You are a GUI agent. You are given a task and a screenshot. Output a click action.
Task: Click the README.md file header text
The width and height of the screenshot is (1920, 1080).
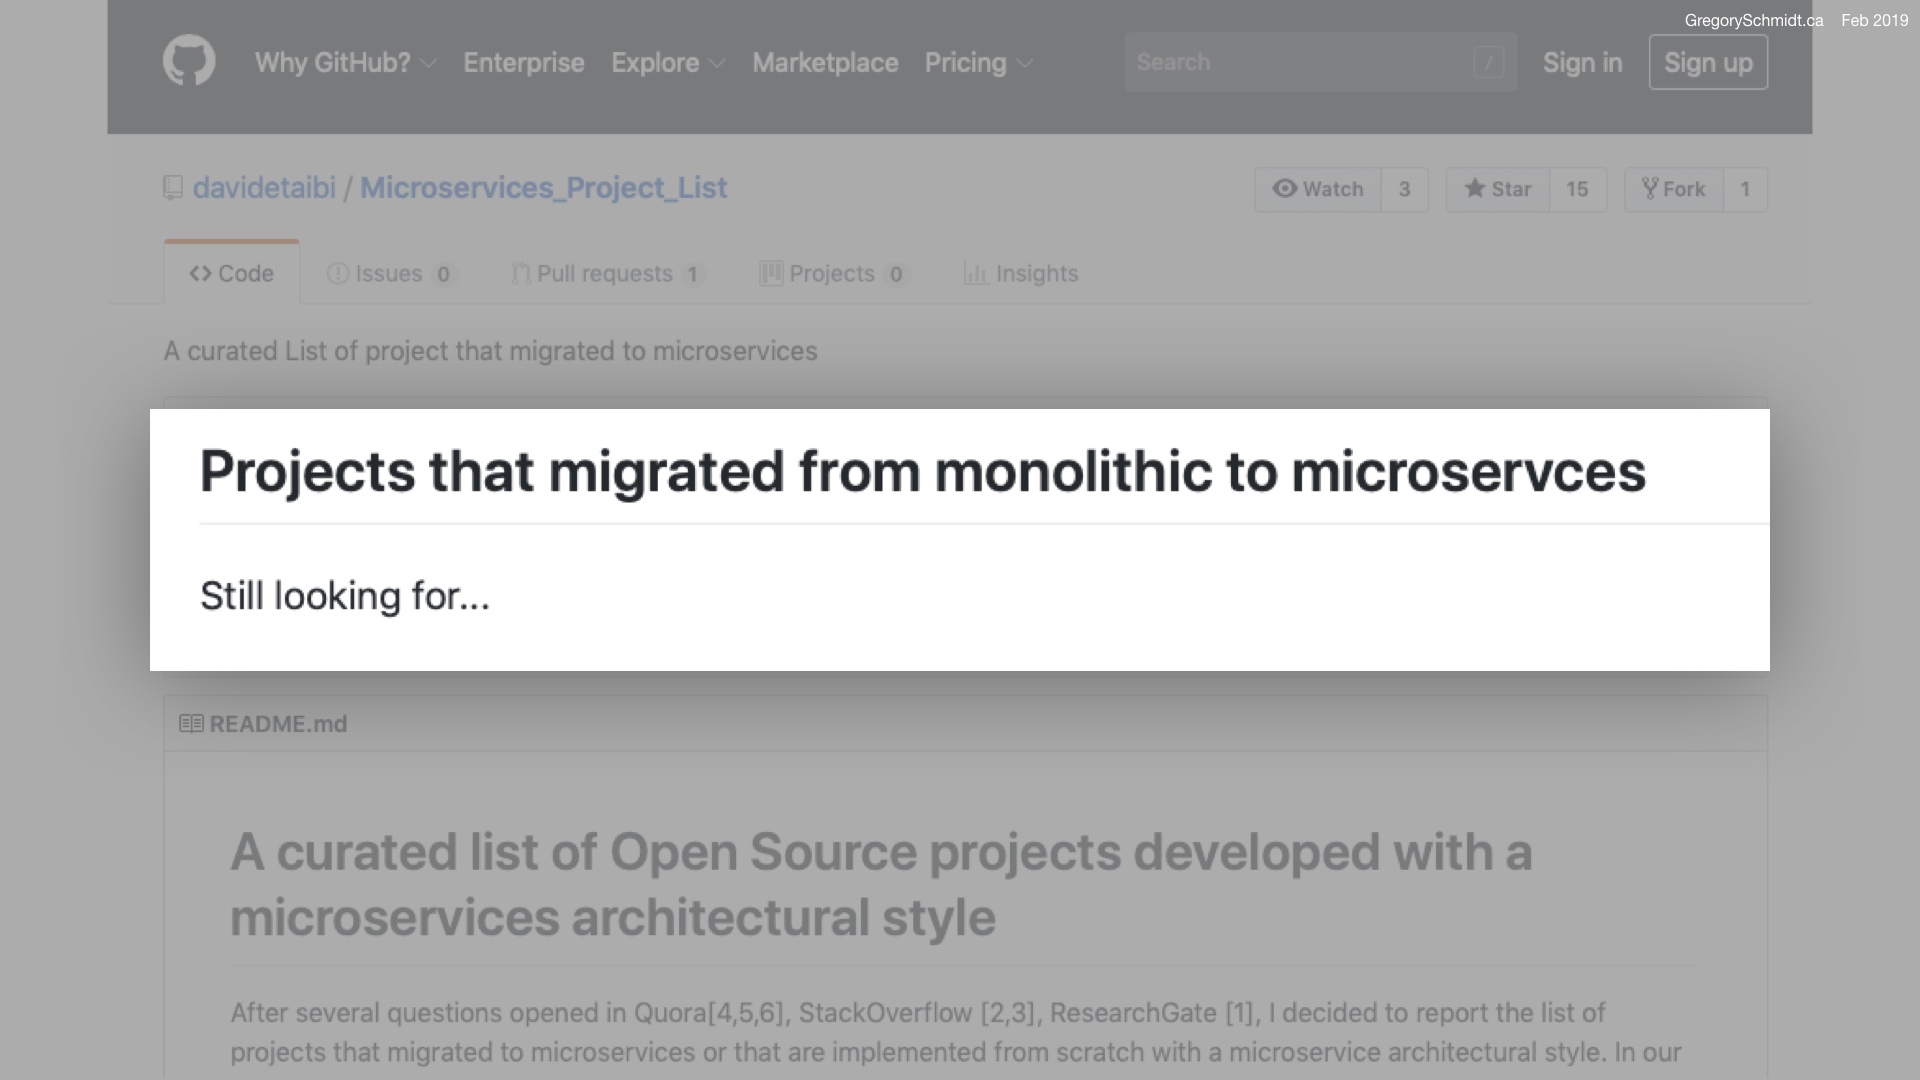(278, 724)
